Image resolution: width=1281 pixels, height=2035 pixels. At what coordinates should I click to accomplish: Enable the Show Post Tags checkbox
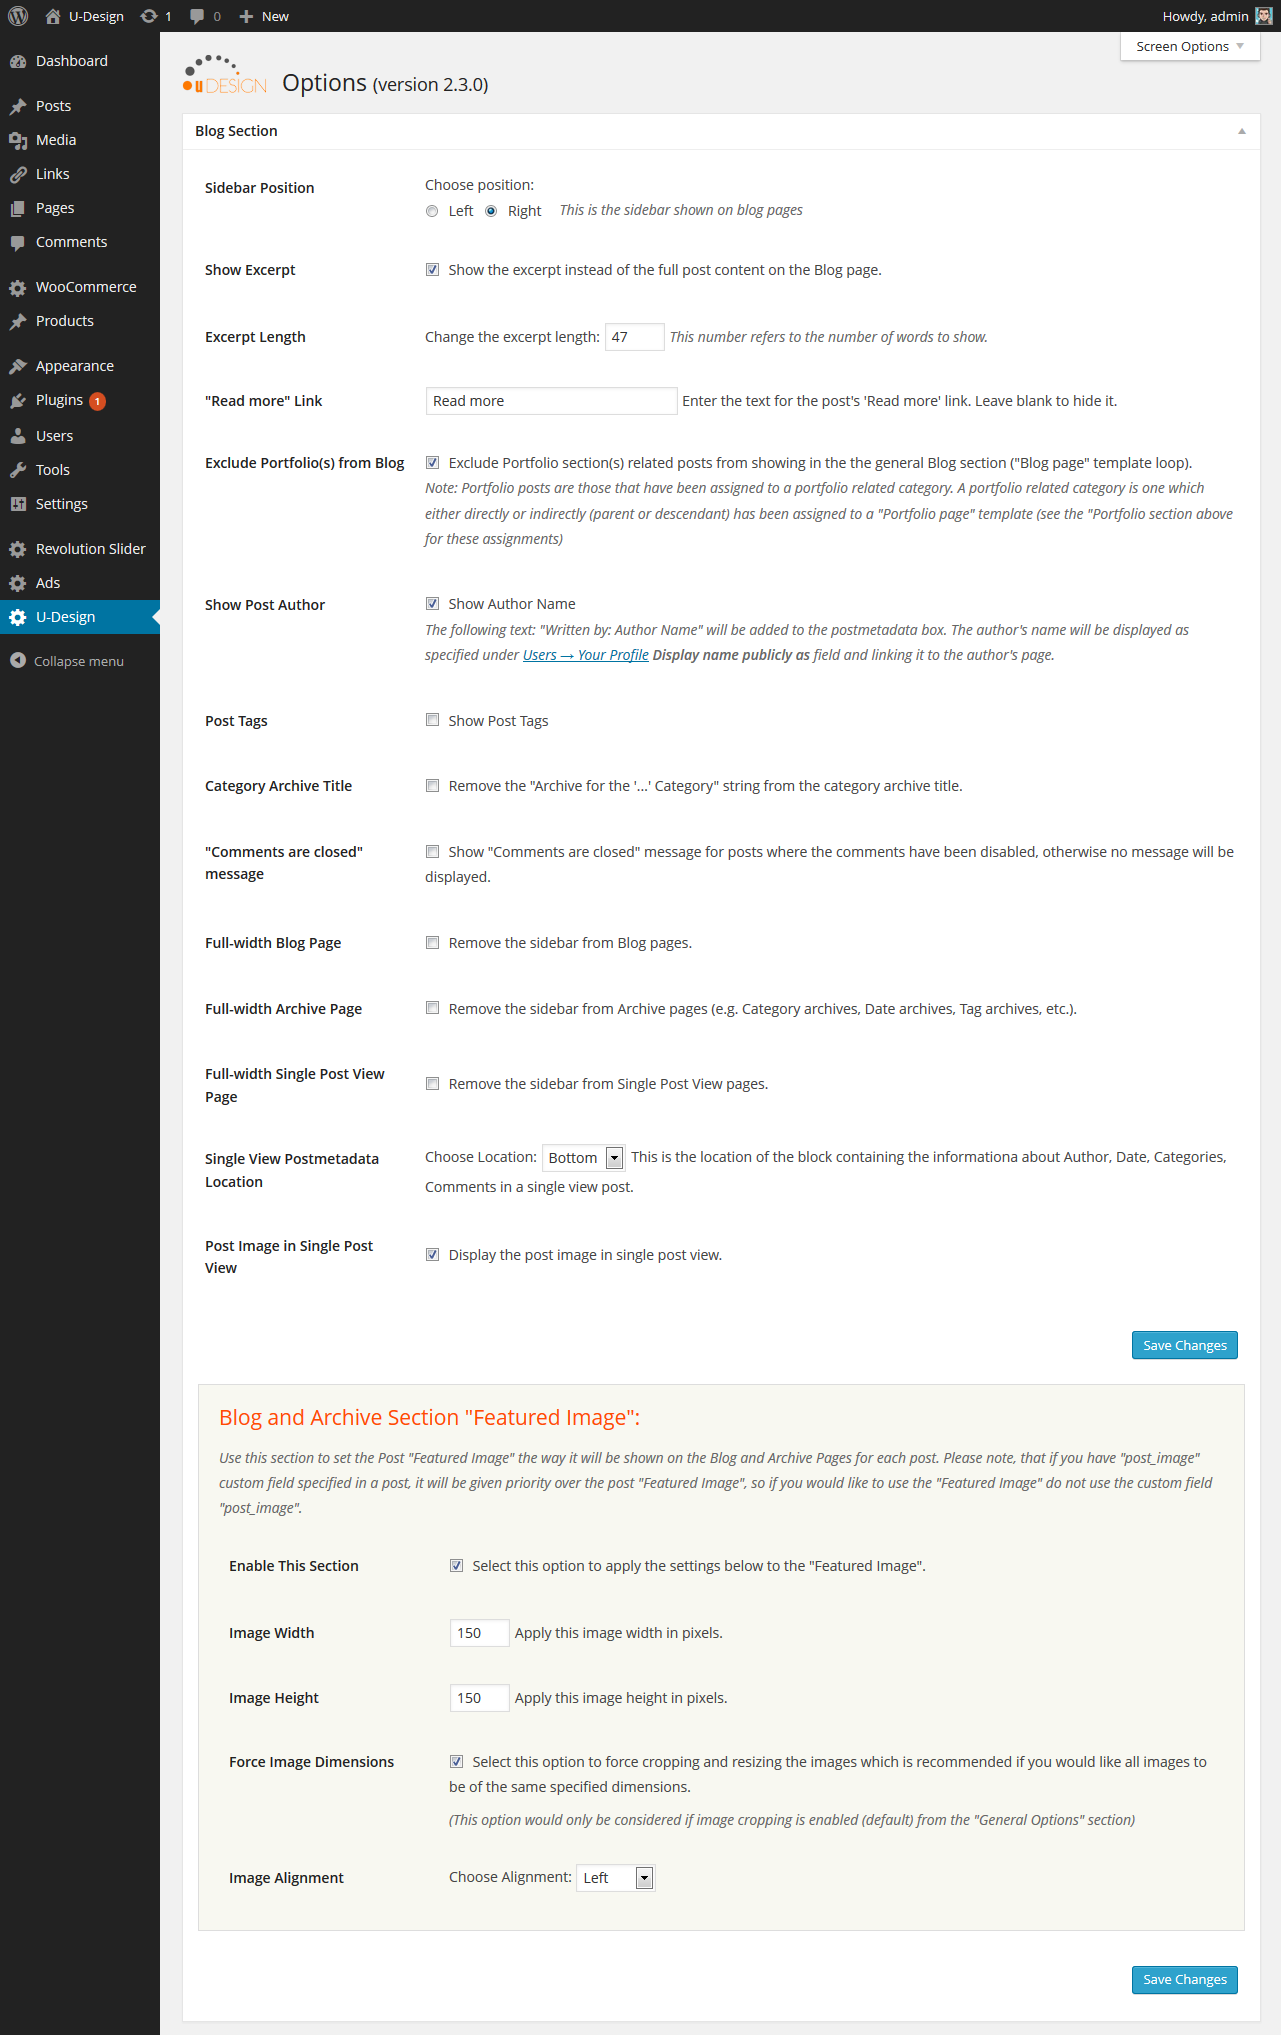433,720
